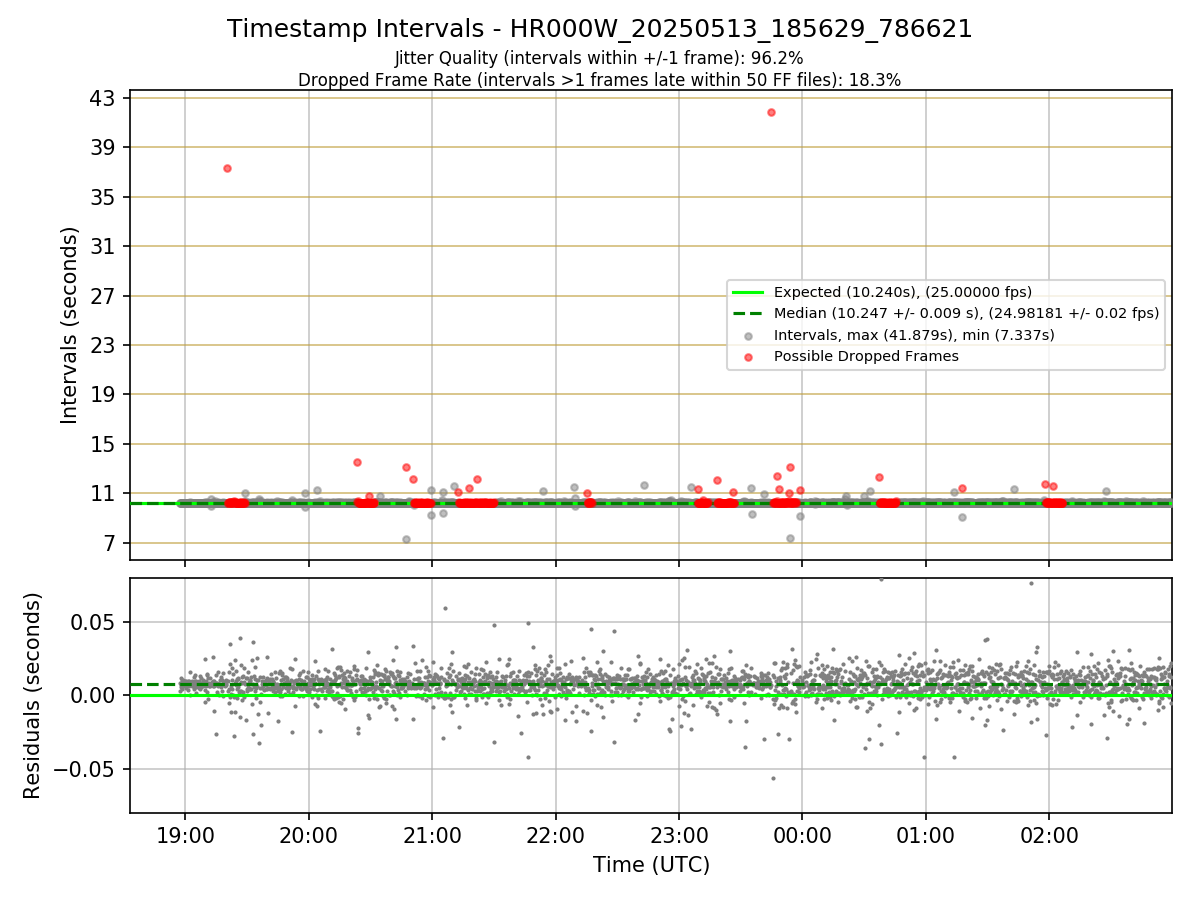Viewport: 1200px width, 900px height.
Task: Click the '7' y-axis tick label
Action: click(x=111, y=543)
